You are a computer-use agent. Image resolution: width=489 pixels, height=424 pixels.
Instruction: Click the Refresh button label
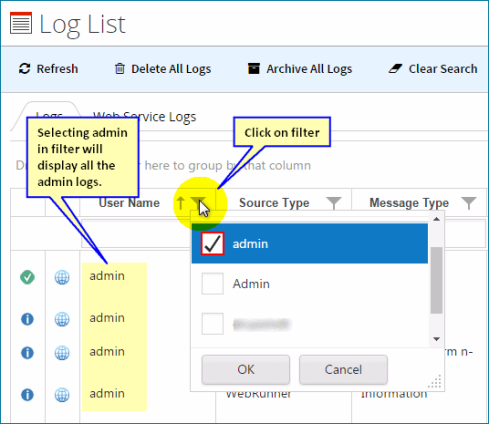tap(57, 69)
